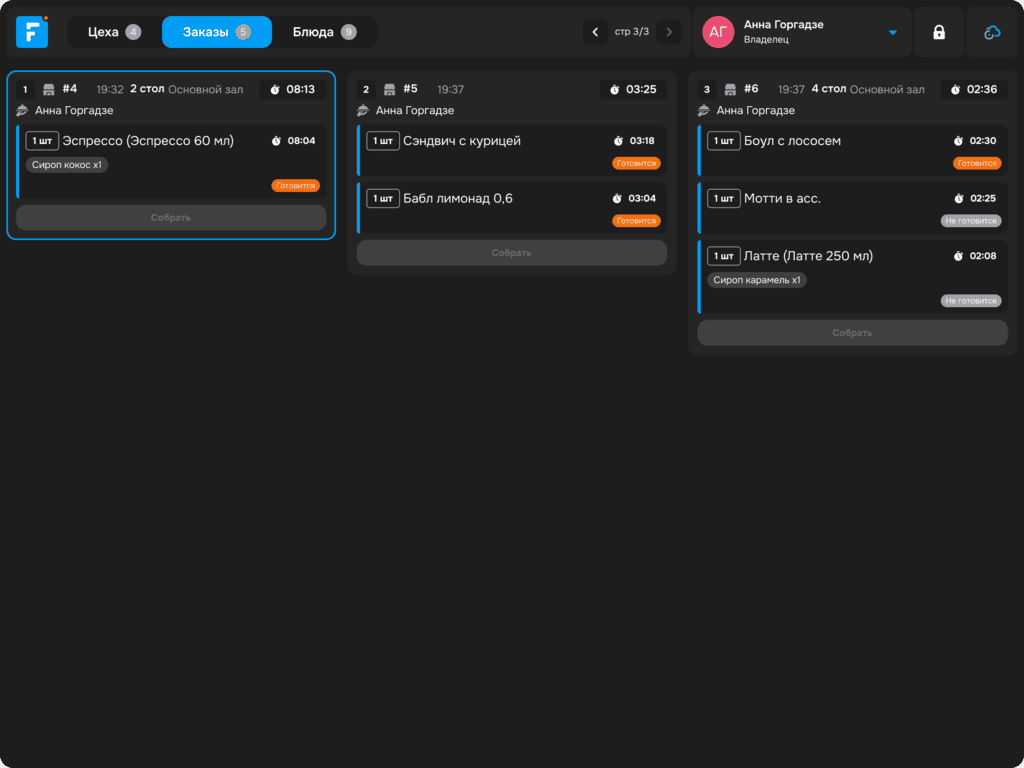This screenshot has width=1024, height=768.
Task: Click Готовится status on Боул с лососем
Action: point(977,163)
